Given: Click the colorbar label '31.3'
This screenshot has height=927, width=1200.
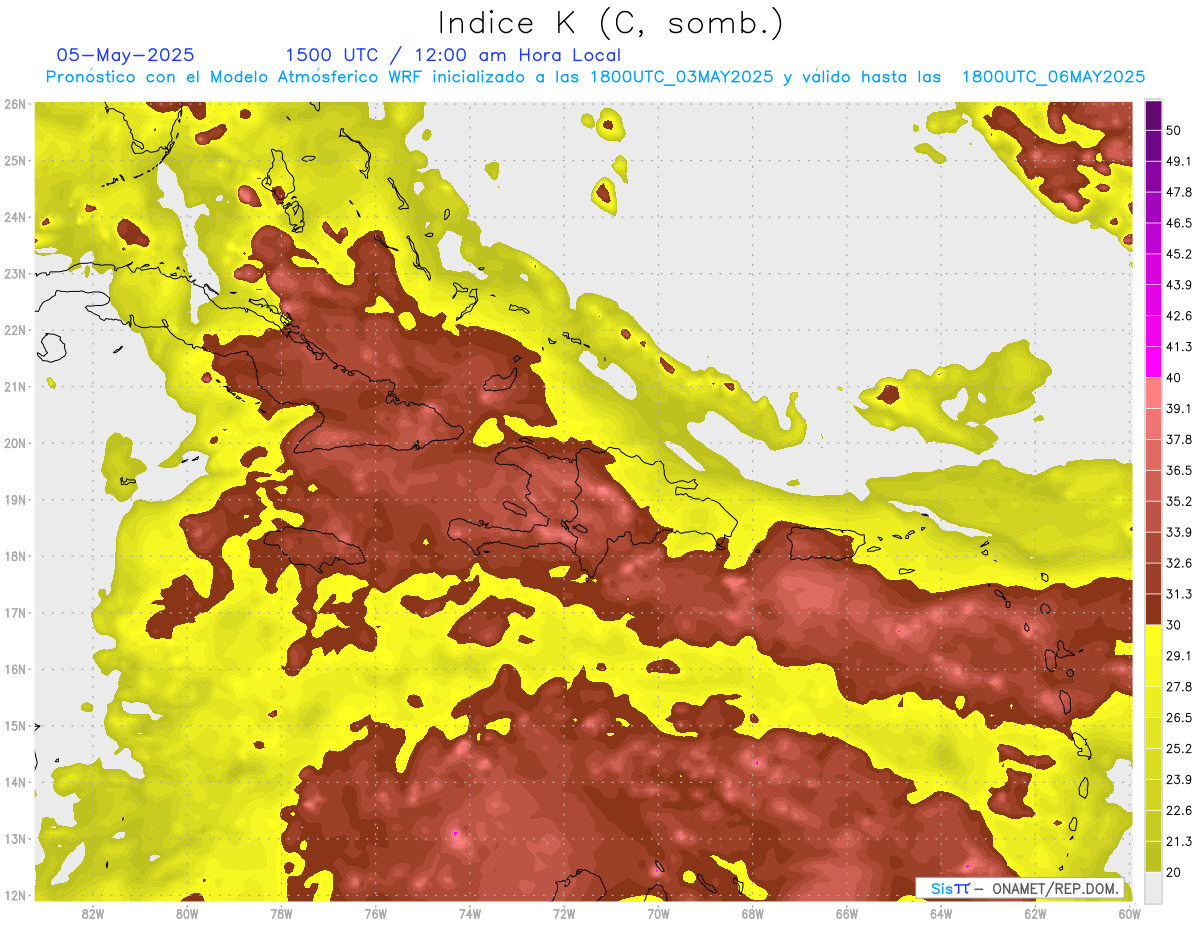Looking at the screenshot, I should 1179,594.
